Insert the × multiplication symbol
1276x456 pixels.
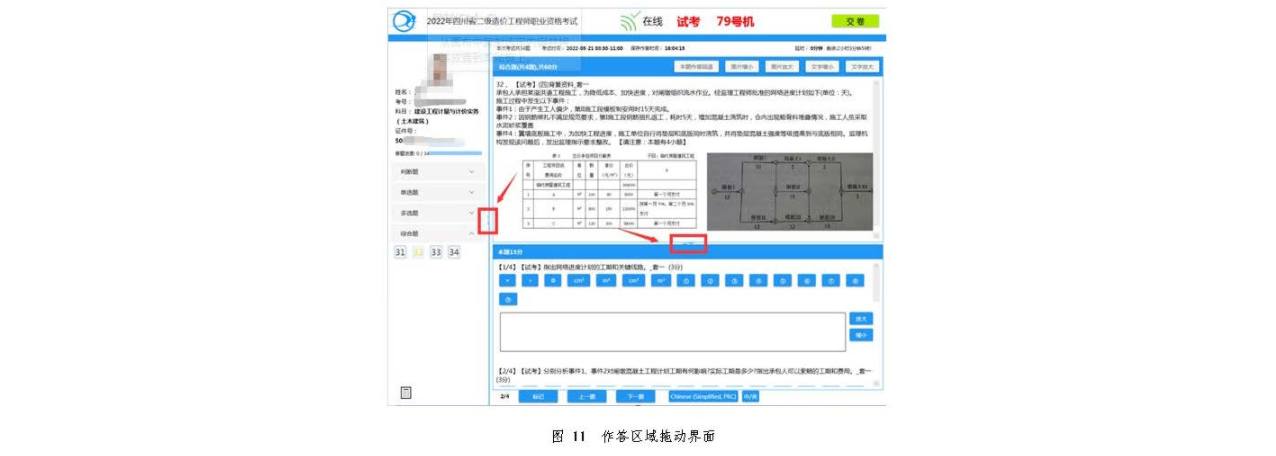click(507, 281)
